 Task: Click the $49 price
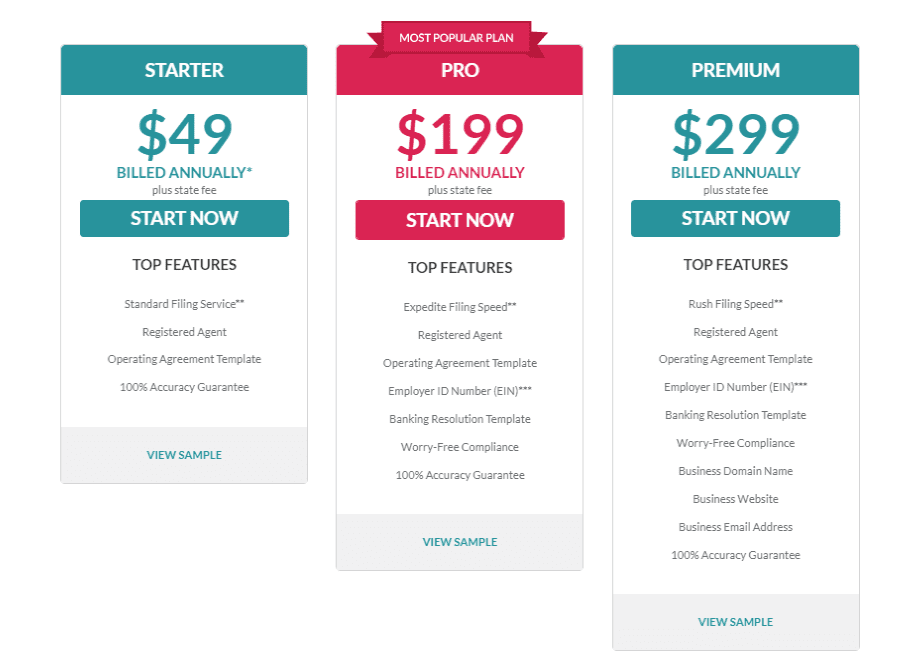[x=184, y=134]
